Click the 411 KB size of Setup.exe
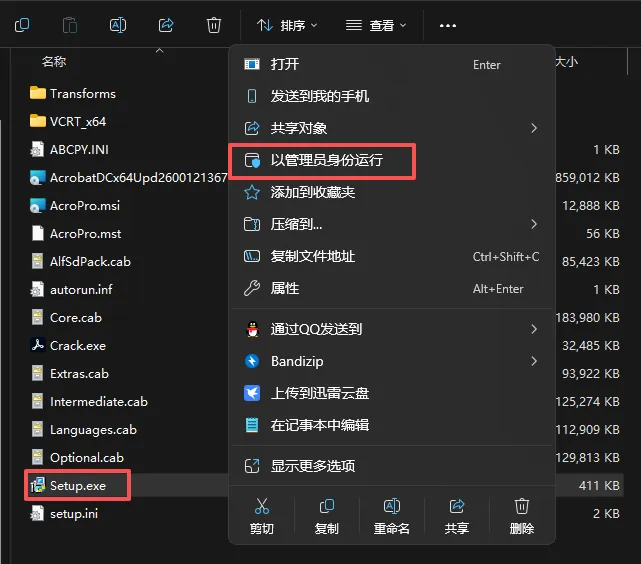The height and width of the screenshot is (564, 641). (x=599, y=486)
